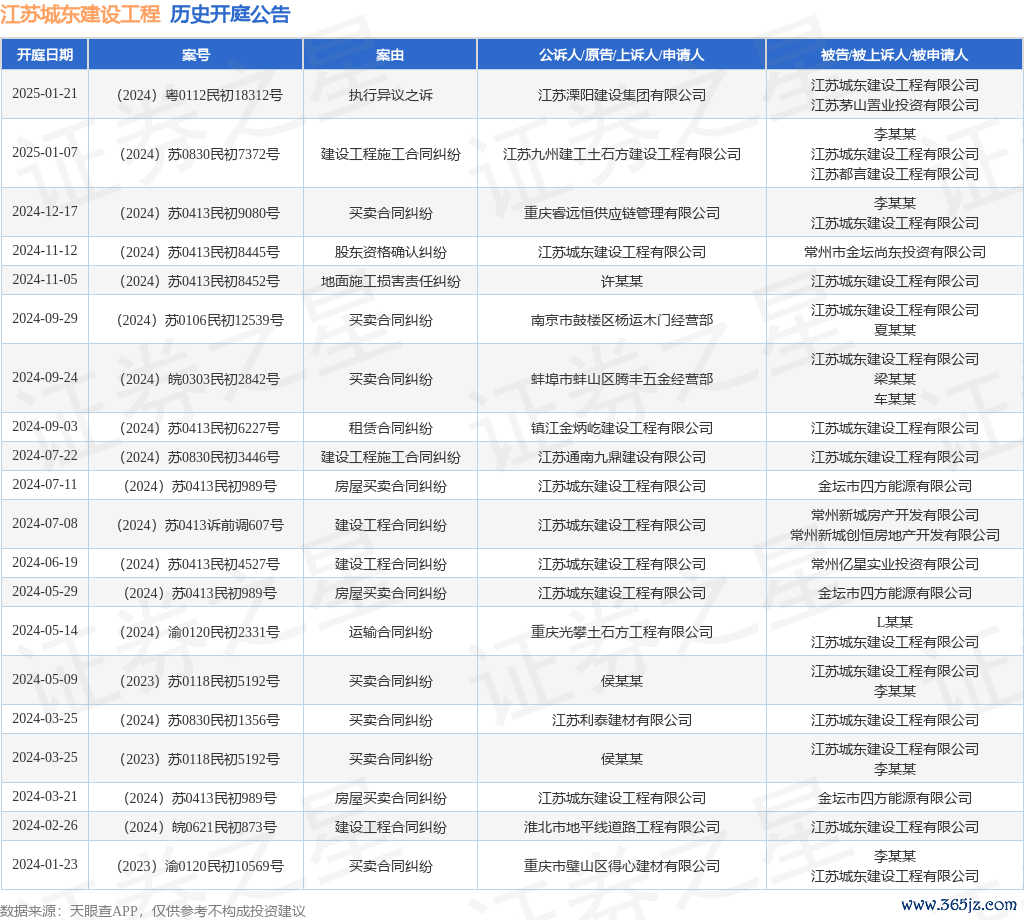Open the www.365jz.com website link
Viewport: 1024px width, 920px height.
point(959,904)
